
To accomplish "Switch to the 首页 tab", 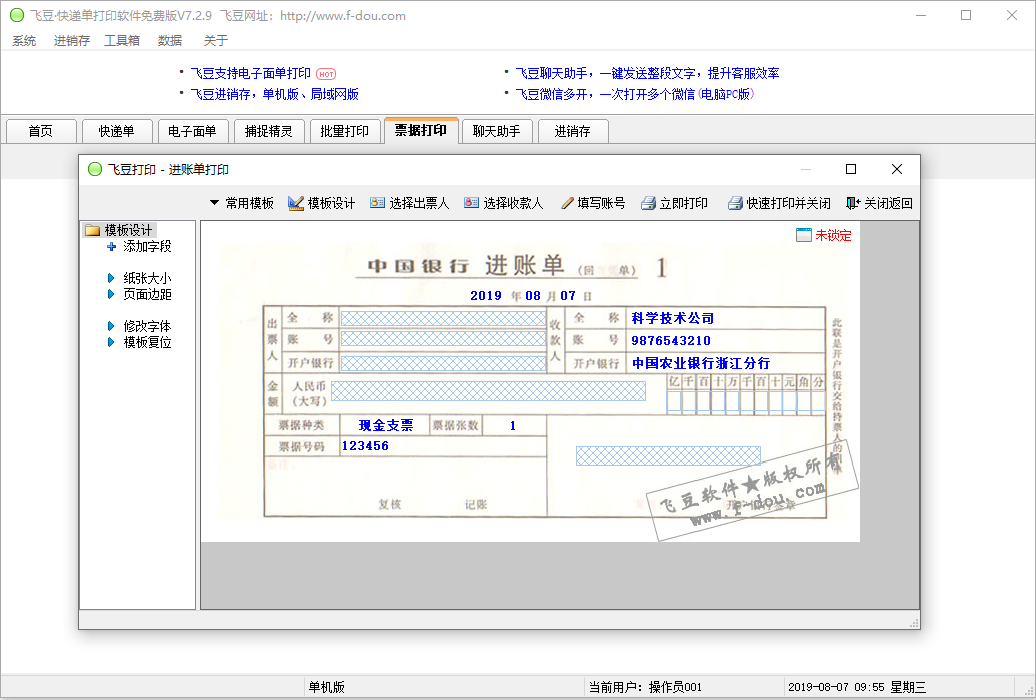I will (x=41, y=131).
